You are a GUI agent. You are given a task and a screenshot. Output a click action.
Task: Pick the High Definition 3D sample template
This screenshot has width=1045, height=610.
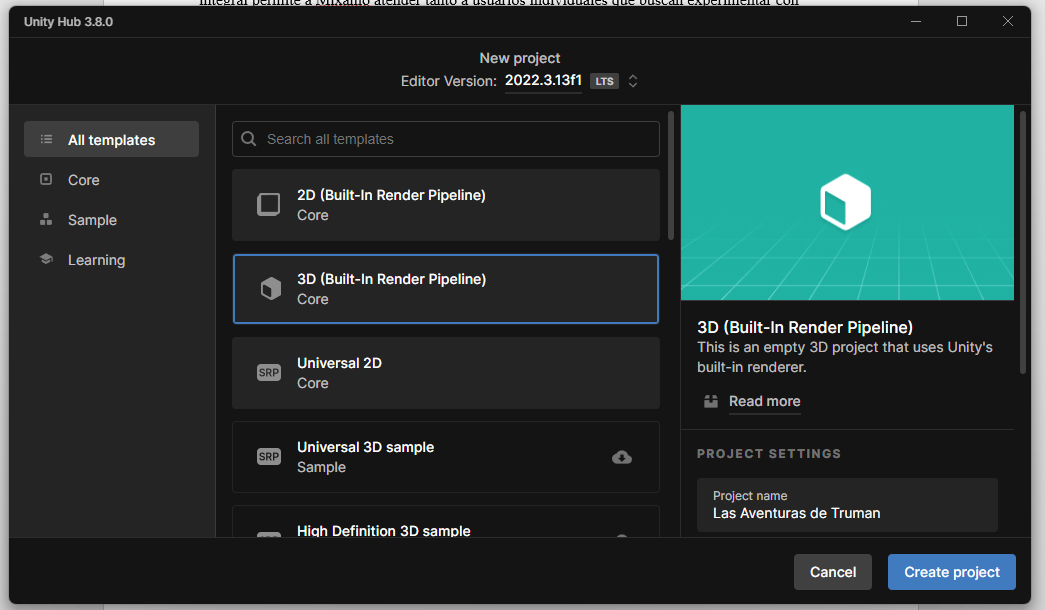[446, 521]
